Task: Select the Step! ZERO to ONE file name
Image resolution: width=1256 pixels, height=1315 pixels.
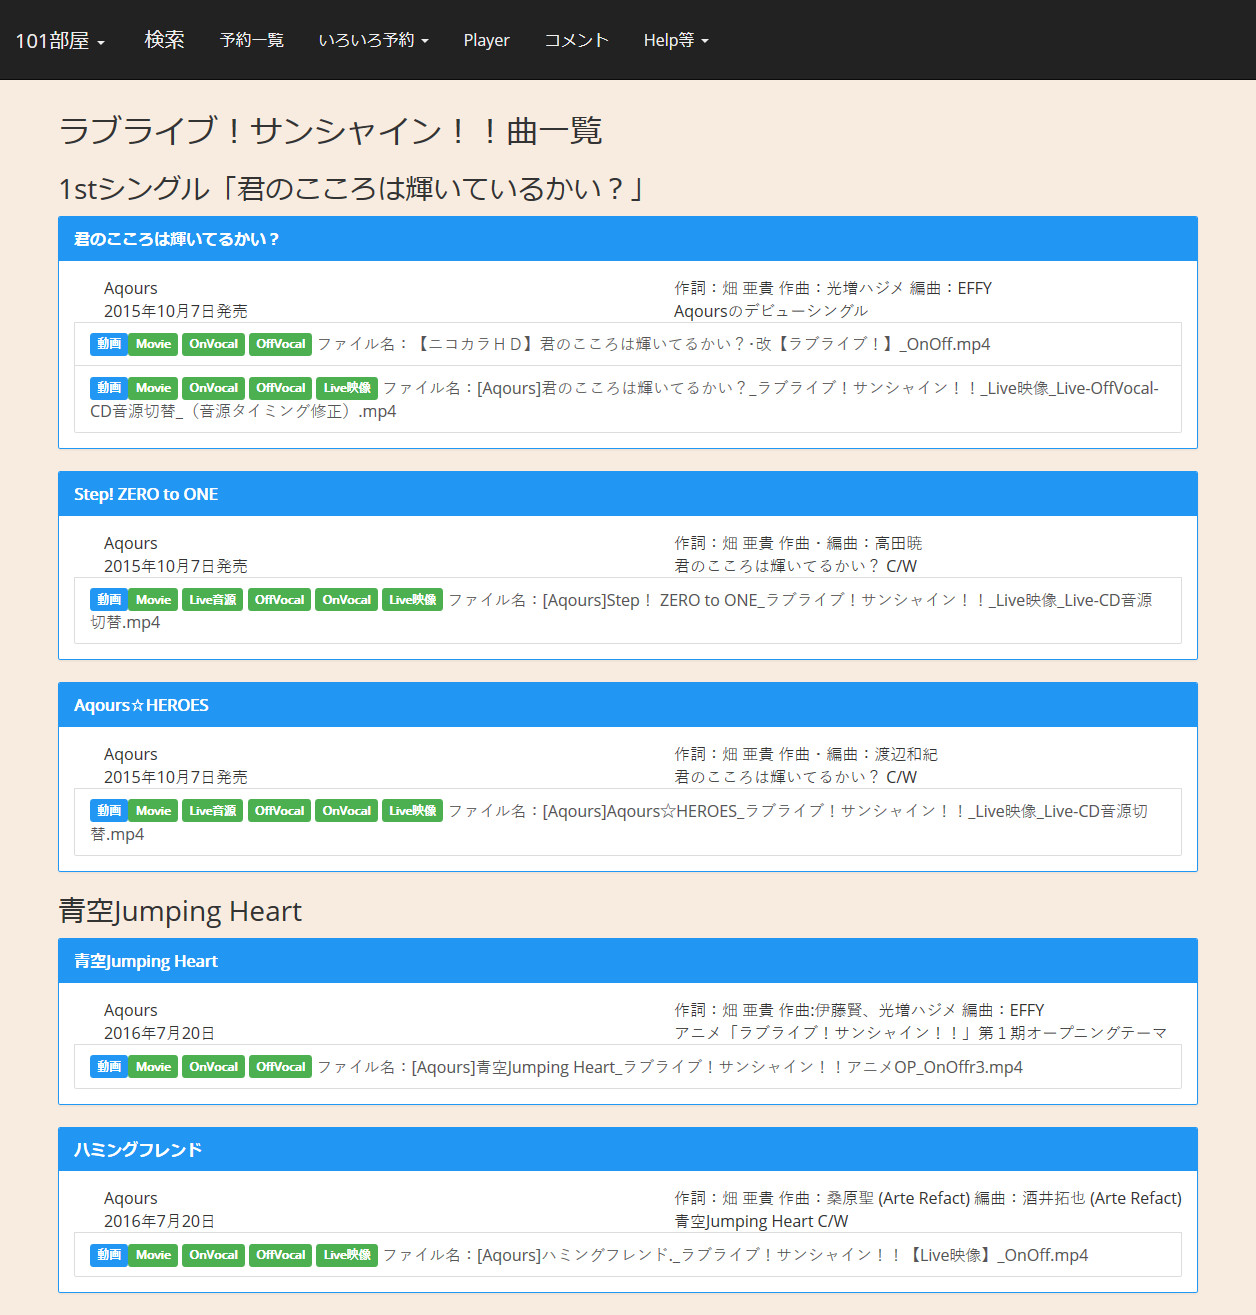Action: click(621, 610)
